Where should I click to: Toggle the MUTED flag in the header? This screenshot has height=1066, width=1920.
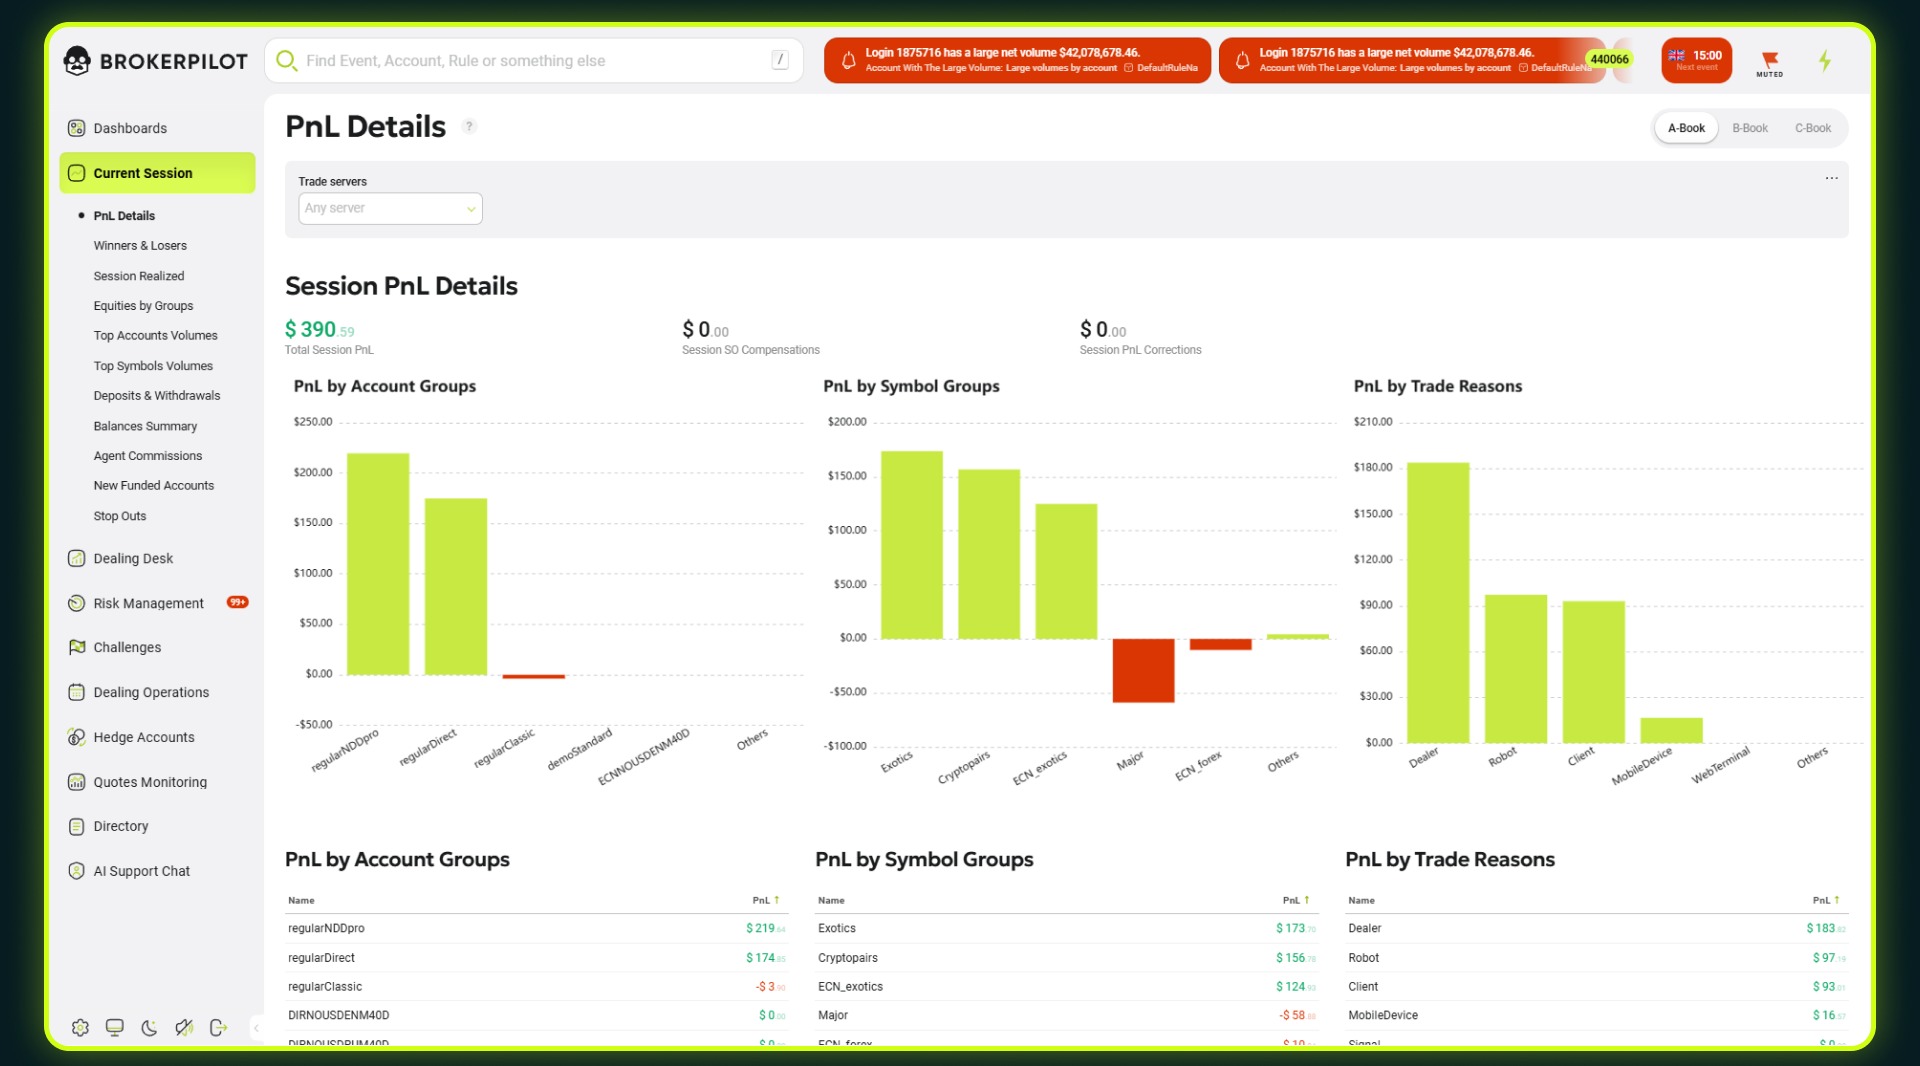coord(1770,60)
